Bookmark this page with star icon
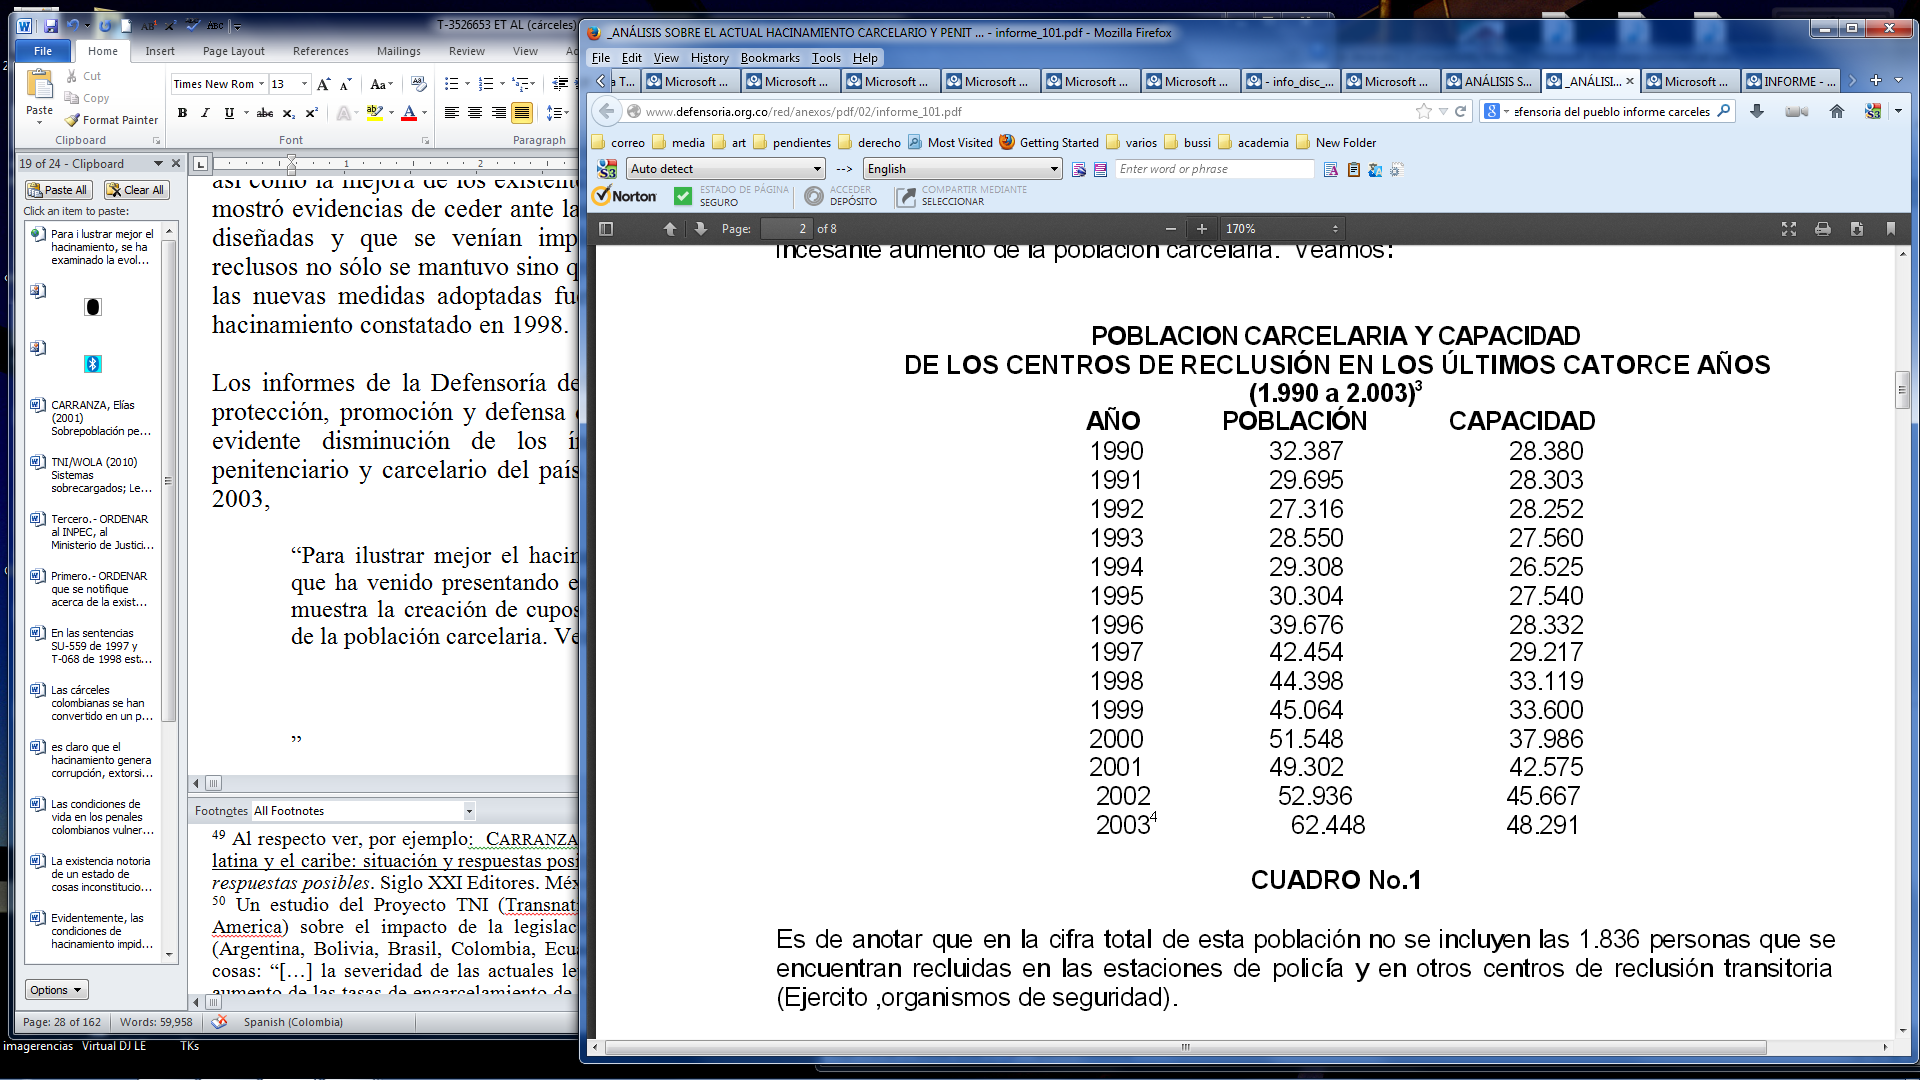1920x1080 pixels. click(x=1424, y=112)
